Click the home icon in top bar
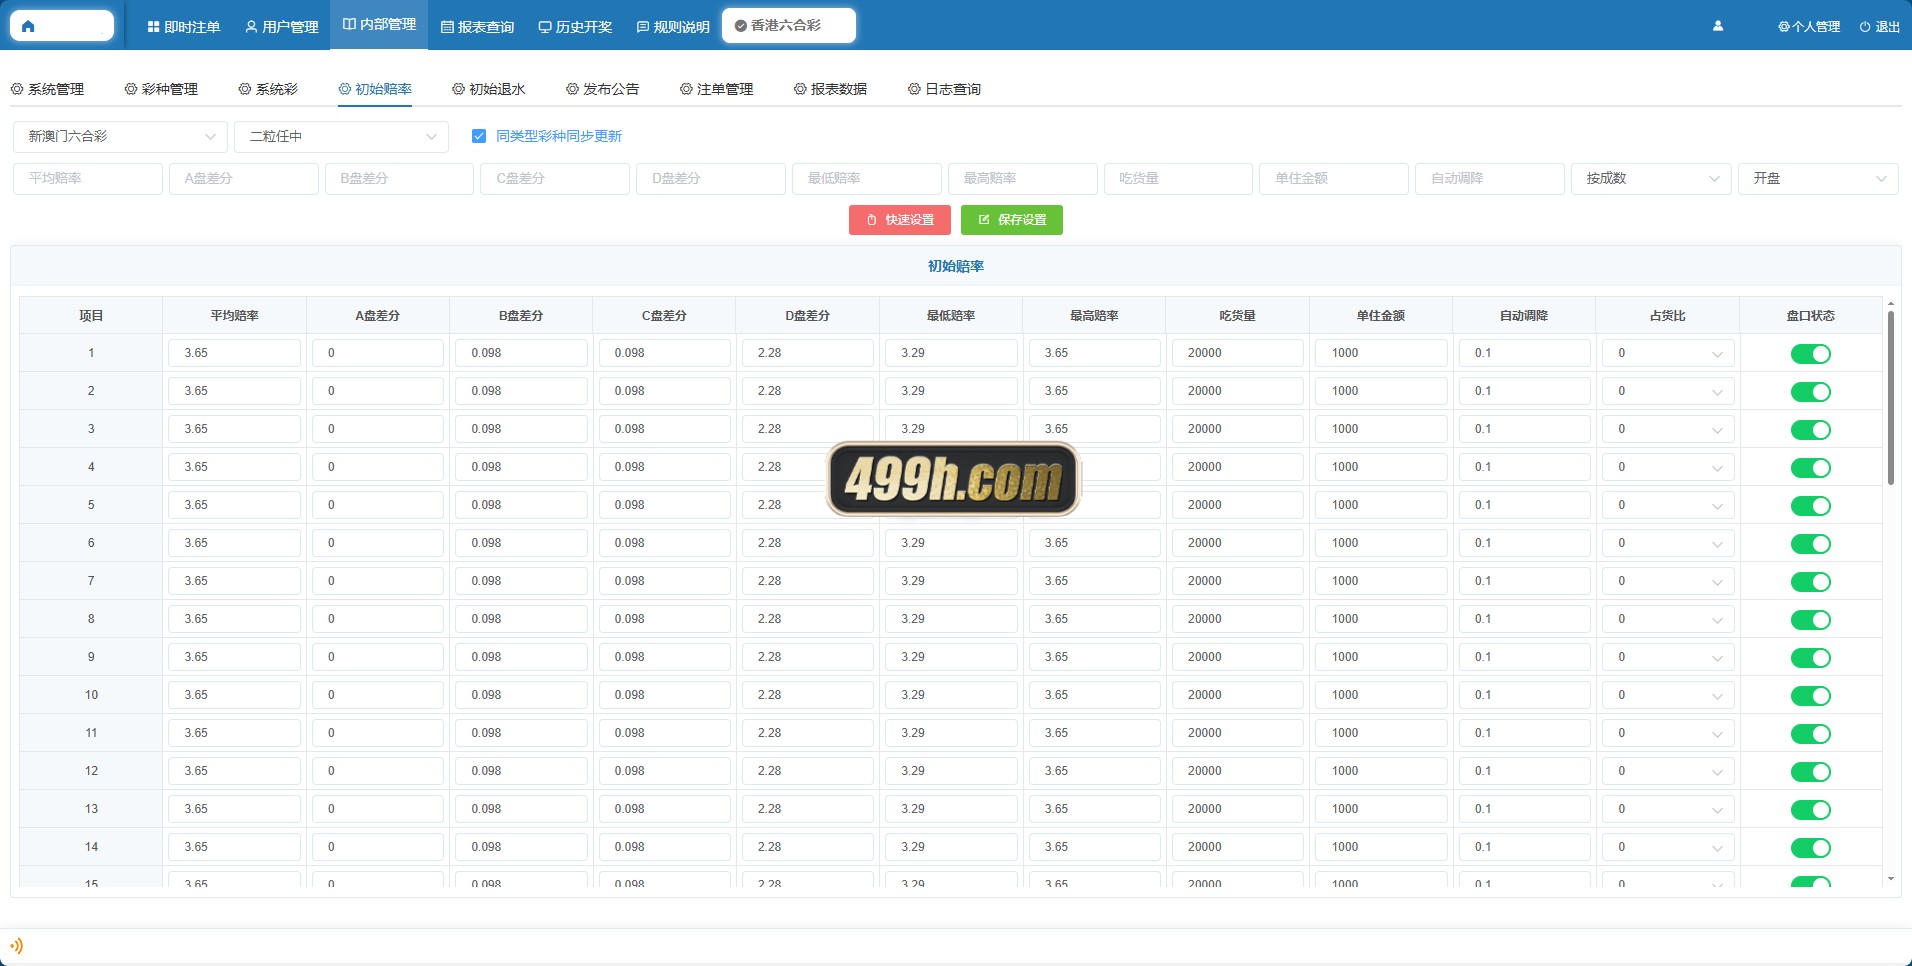Image resolution: width=1912 pixels, height=966 pixels. (x=28, y=27)
